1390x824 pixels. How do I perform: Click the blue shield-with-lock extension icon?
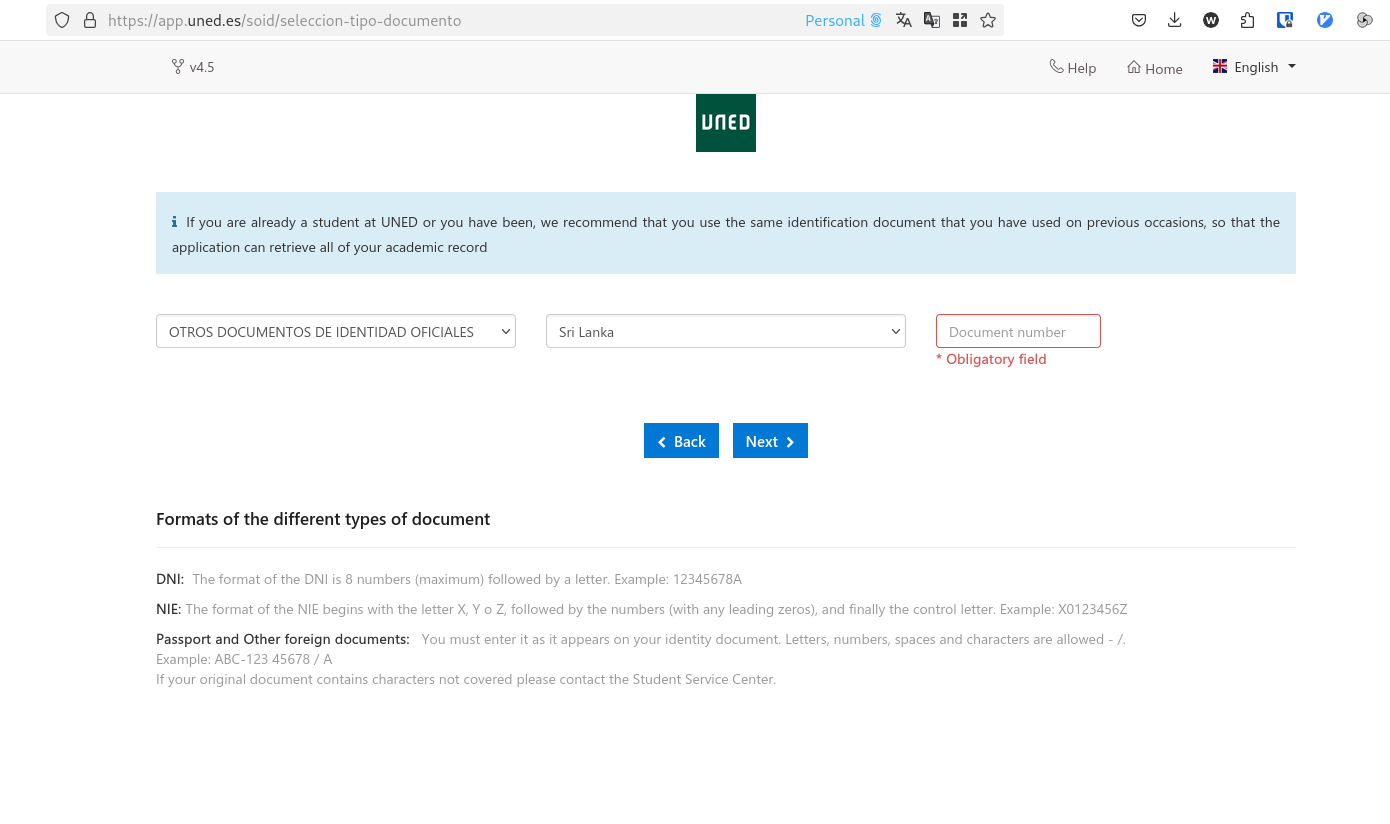[1286, 20]
